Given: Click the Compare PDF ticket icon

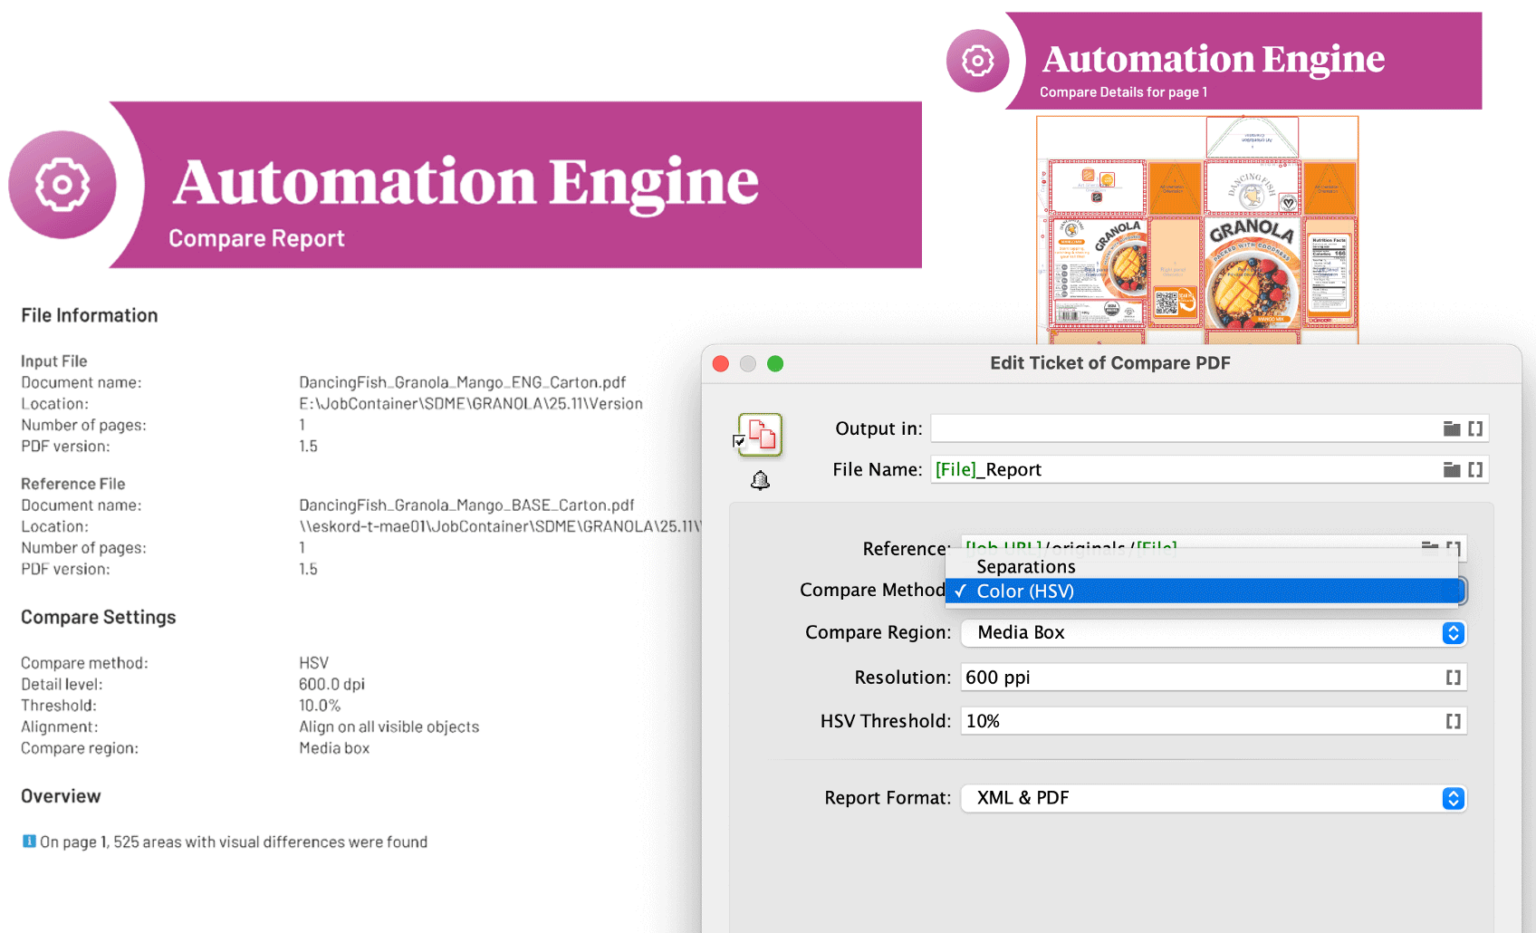Looking at the screenshot, I should coord(761,434).
